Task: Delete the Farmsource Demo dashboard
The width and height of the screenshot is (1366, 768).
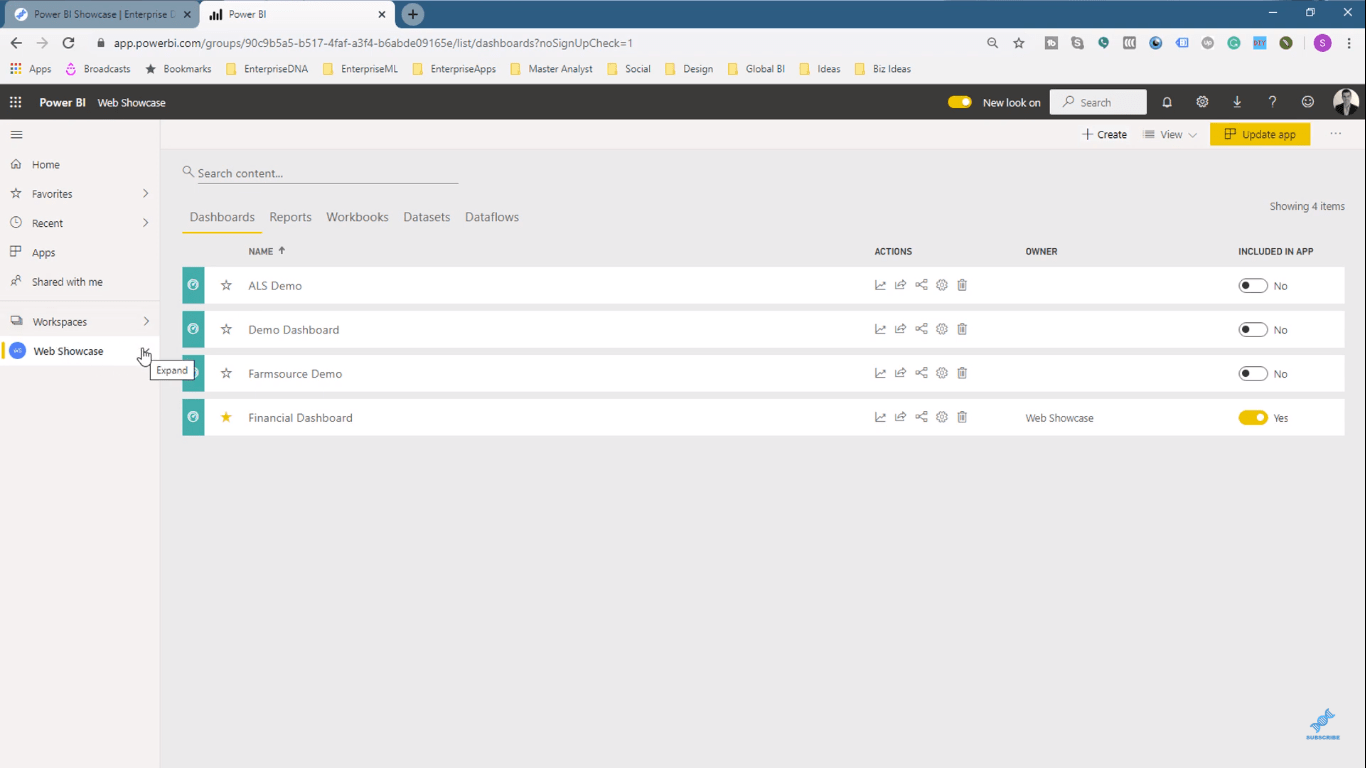Action: pyautogui.click(x=962, y=373)
